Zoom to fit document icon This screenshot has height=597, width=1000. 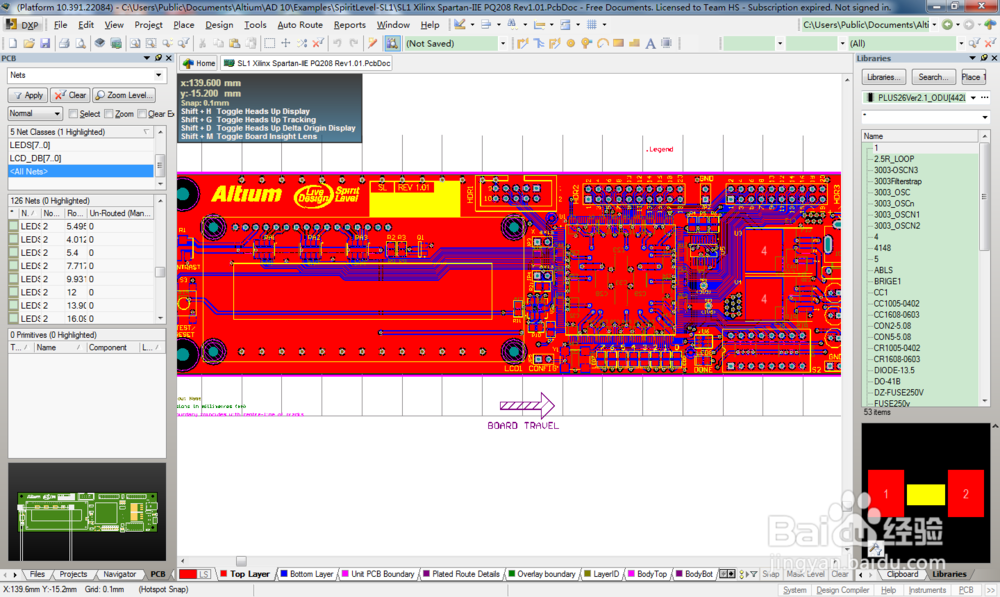(135, 43)
